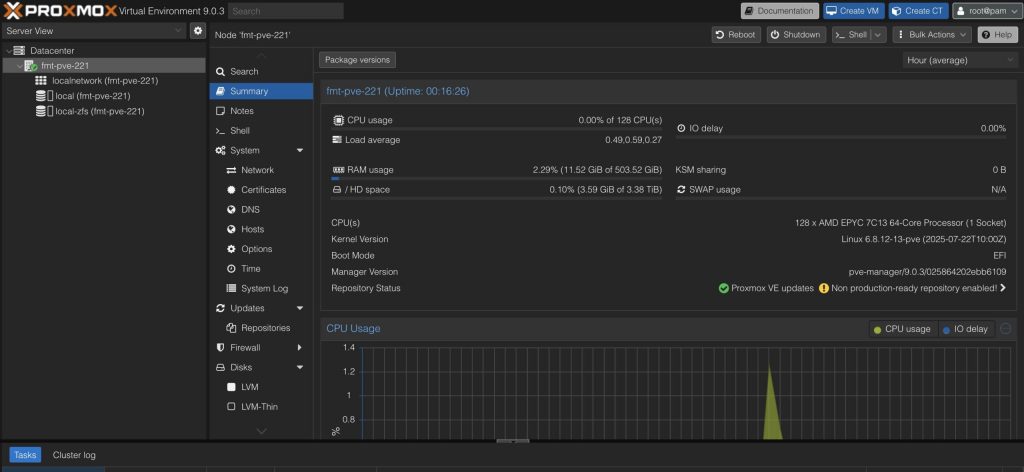The image size is (1024, 472).
Task: Click the scroll-down arrow of node menu
Action: tap(261, 431)
